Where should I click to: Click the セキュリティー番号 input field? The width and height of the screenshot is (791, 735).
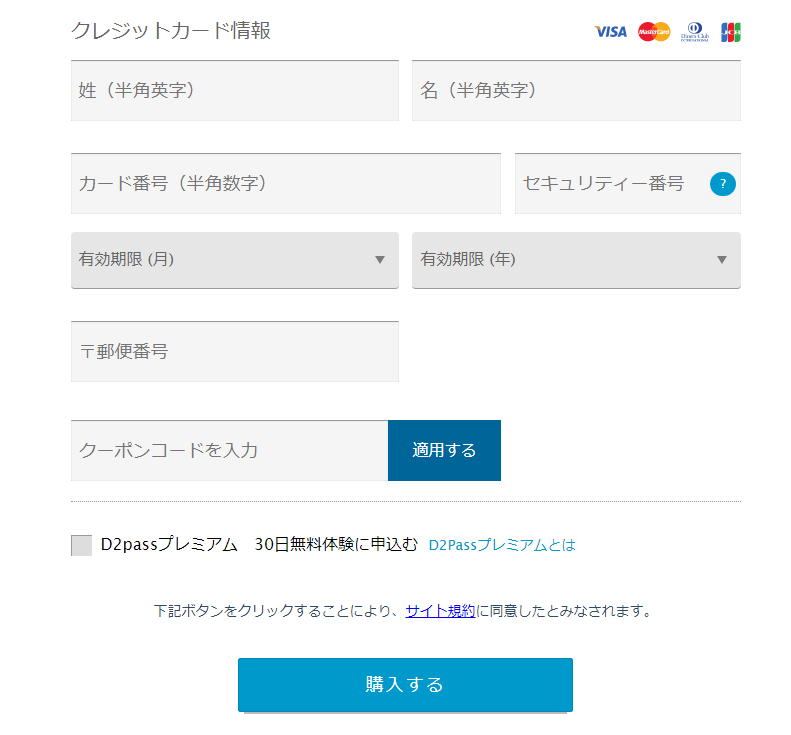pos(610,184)
